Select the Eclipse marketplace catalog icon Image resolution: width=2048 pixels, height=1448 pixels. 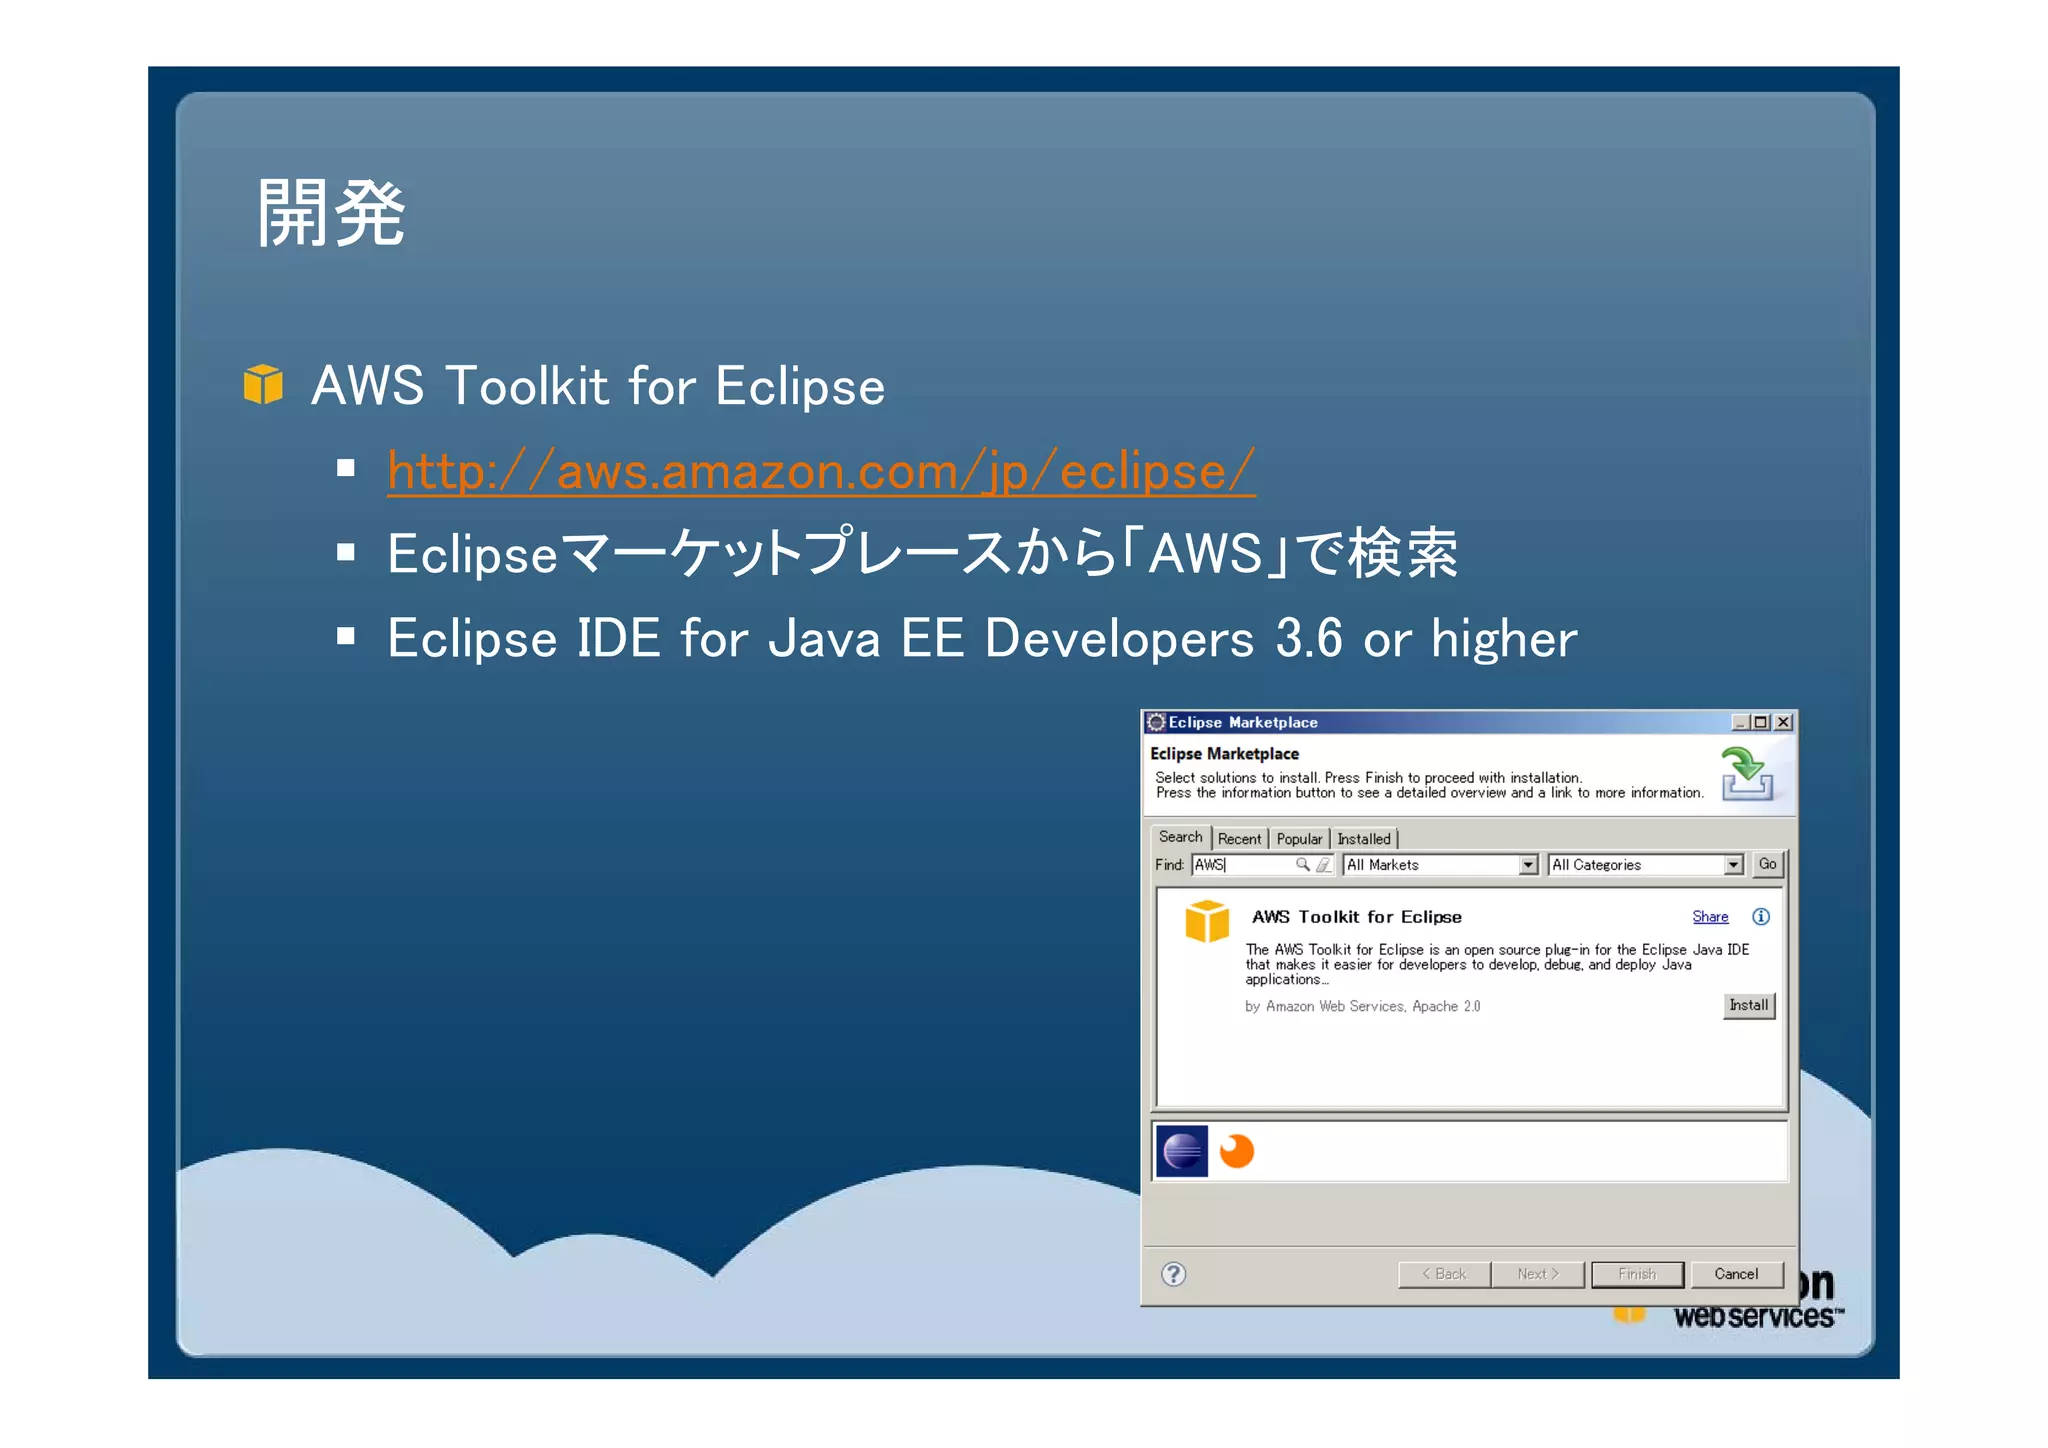coord(1182,1151)
